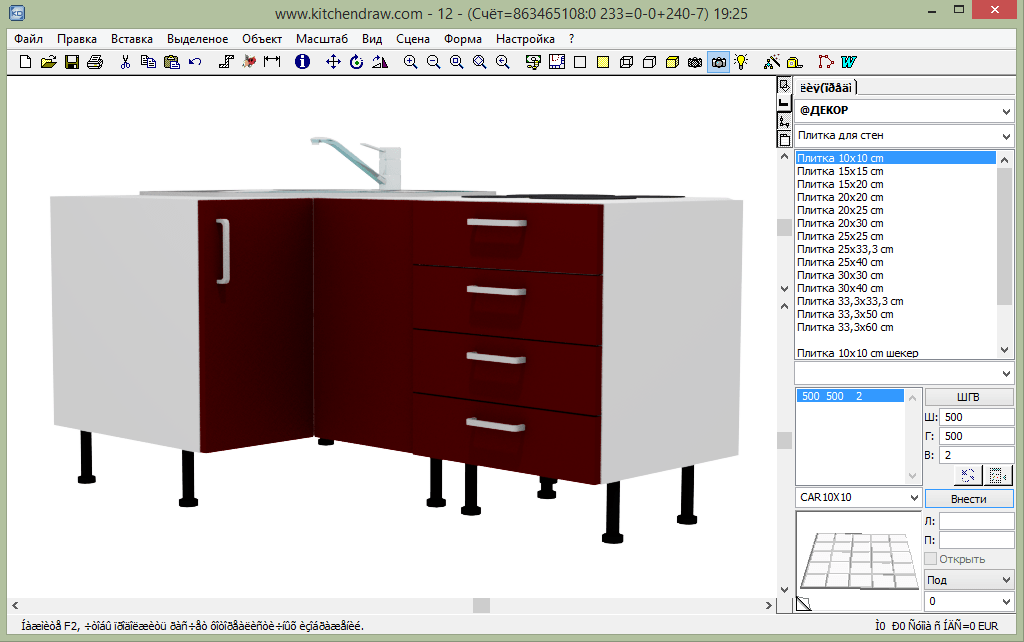Click the Zoom in magnifier icon

(410, 62)
